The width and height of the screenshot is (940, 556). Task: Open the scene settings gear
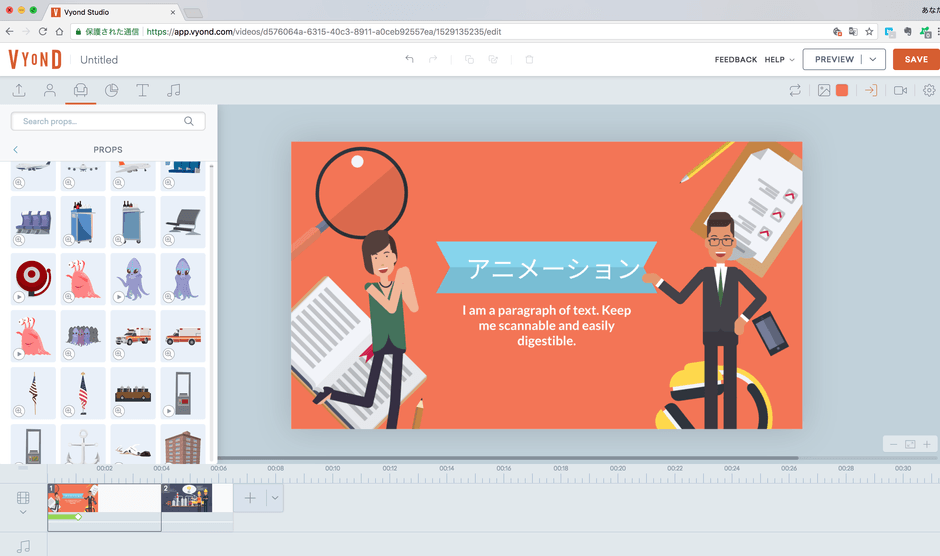(929, 91)
